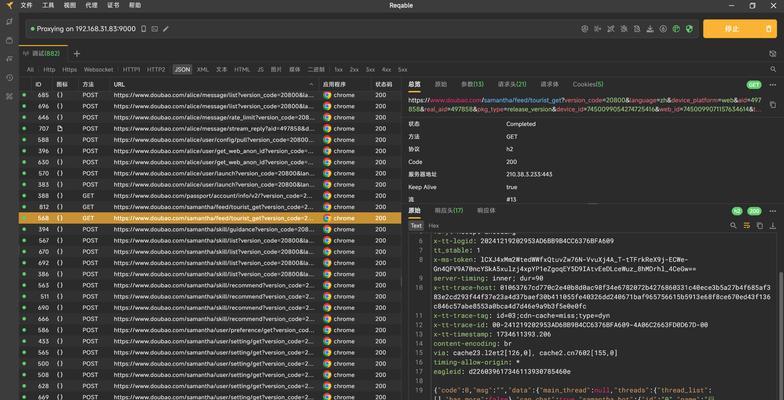Click the green globe icon left of the shield

tap(676, 29)
